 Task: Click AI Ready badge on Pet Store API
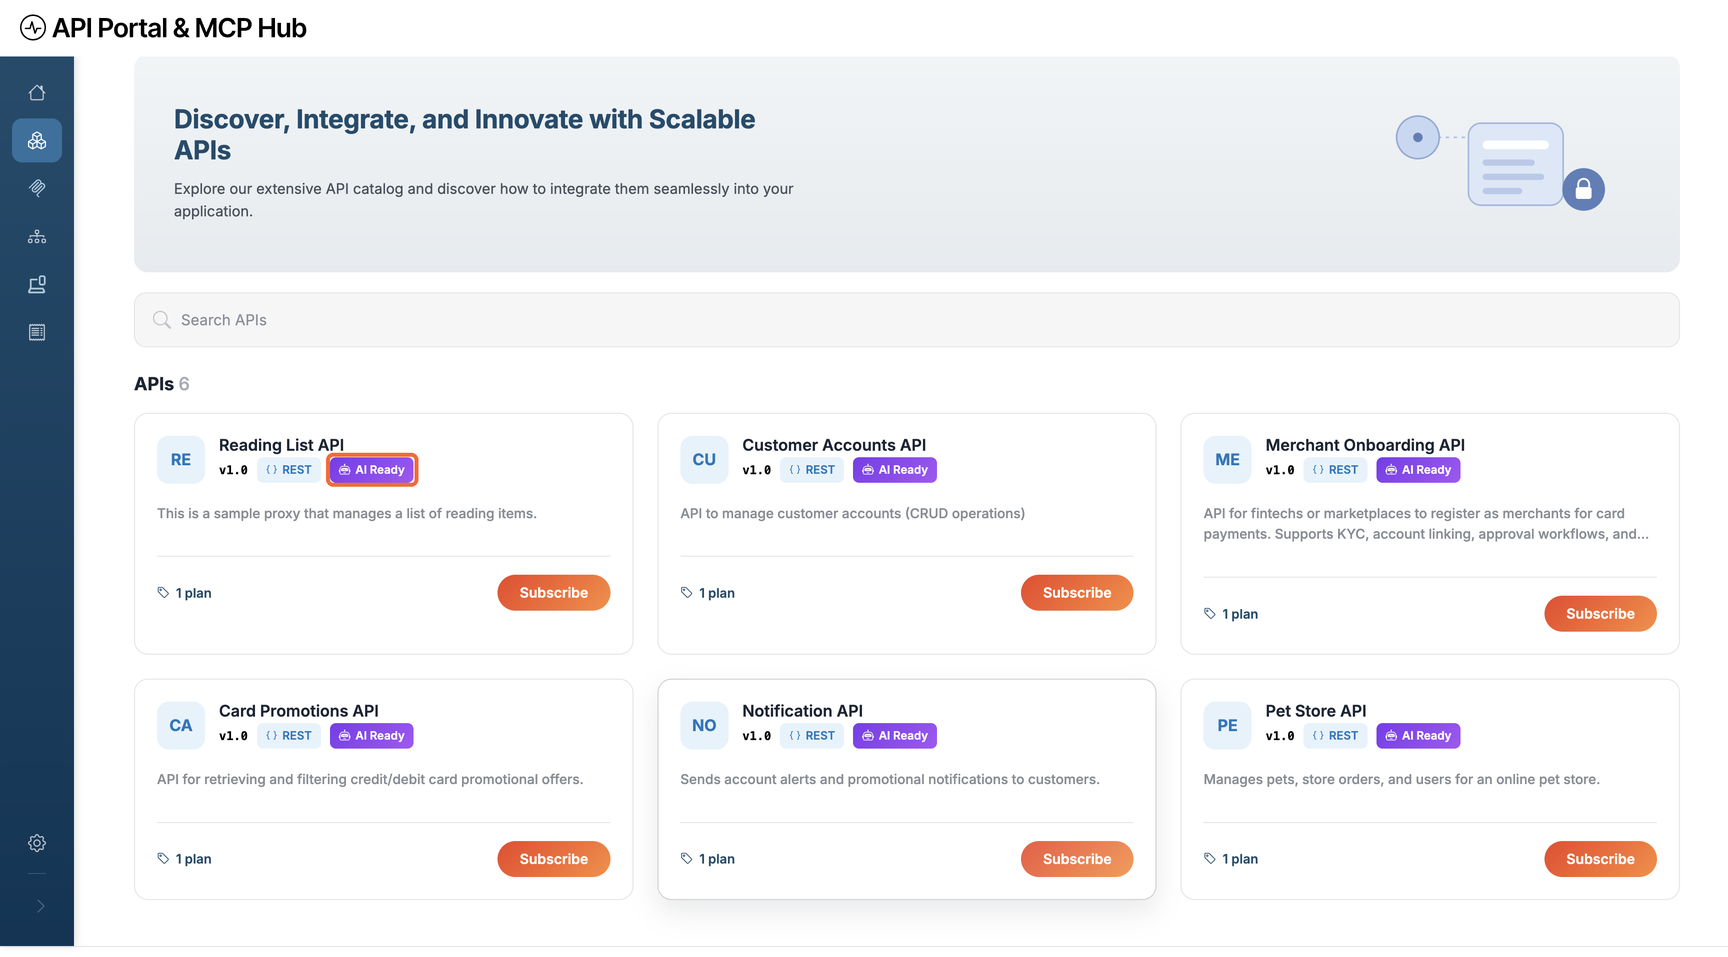tap(1418, 736)
